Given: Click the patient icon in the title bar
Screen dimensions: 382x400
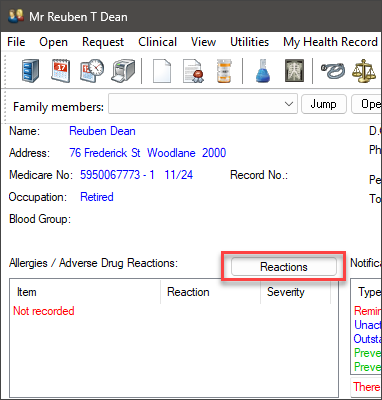Looking at the screenshot, I should coord(16,16).
